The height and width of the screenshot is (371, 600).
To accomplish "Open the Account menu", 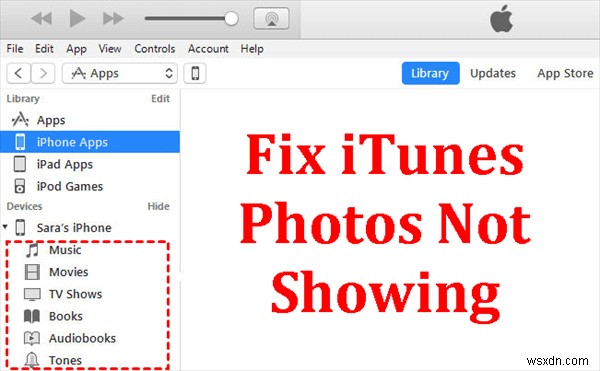I will [208, 49].
